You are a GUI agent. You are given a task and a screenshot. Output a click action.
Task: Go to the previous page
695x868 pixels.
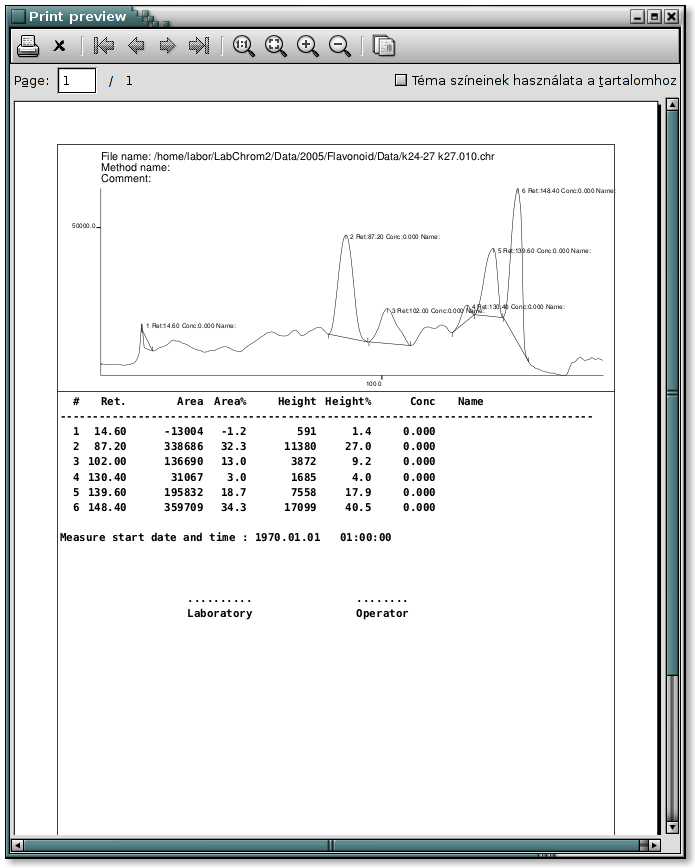point(136,45)
